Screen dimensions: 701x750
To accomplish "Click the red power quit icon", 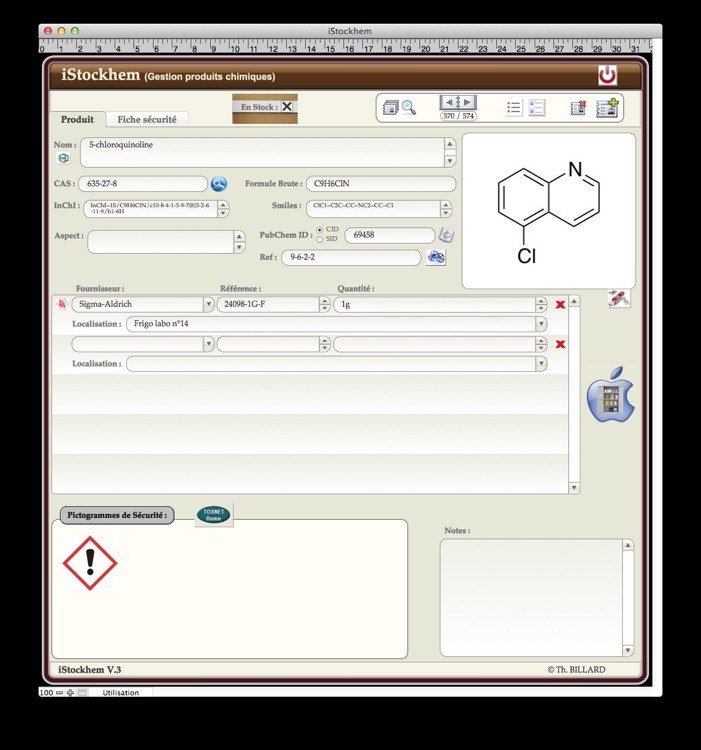I will pos(607,75).
